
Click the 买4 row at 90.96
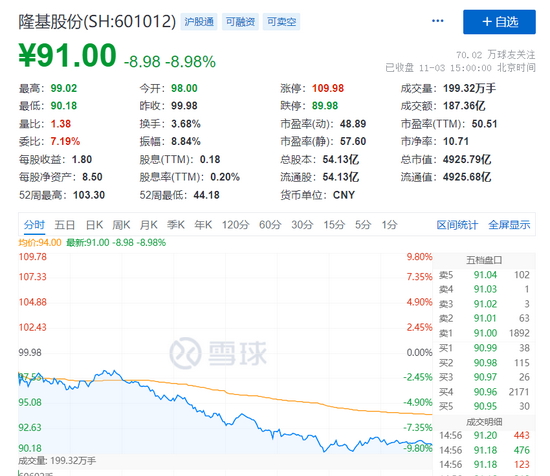pyautogui.click(x=484, y=392)
